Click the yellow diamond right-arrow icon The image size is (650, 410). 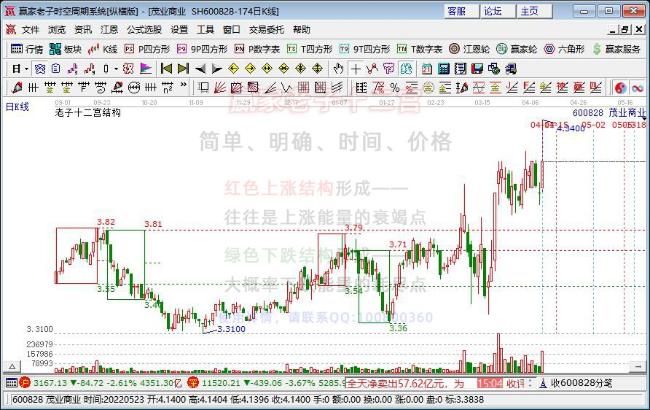click(250, 68)
